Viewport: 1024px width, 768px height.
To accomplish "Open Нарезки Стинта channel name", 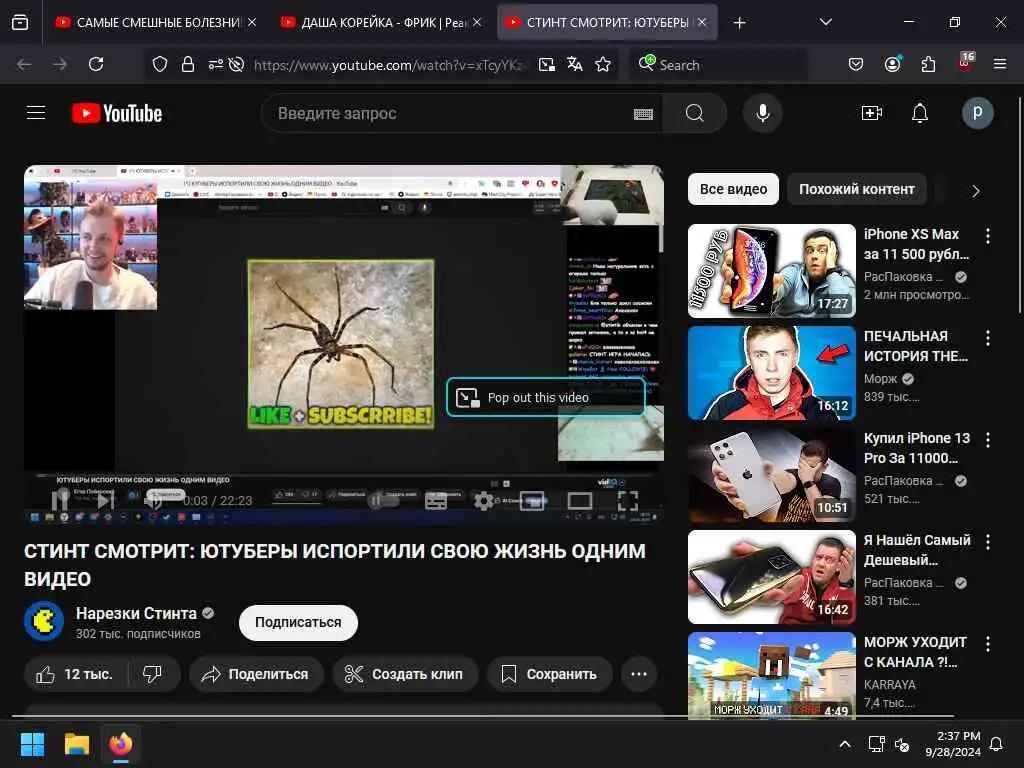I will [x=136, y=613].
